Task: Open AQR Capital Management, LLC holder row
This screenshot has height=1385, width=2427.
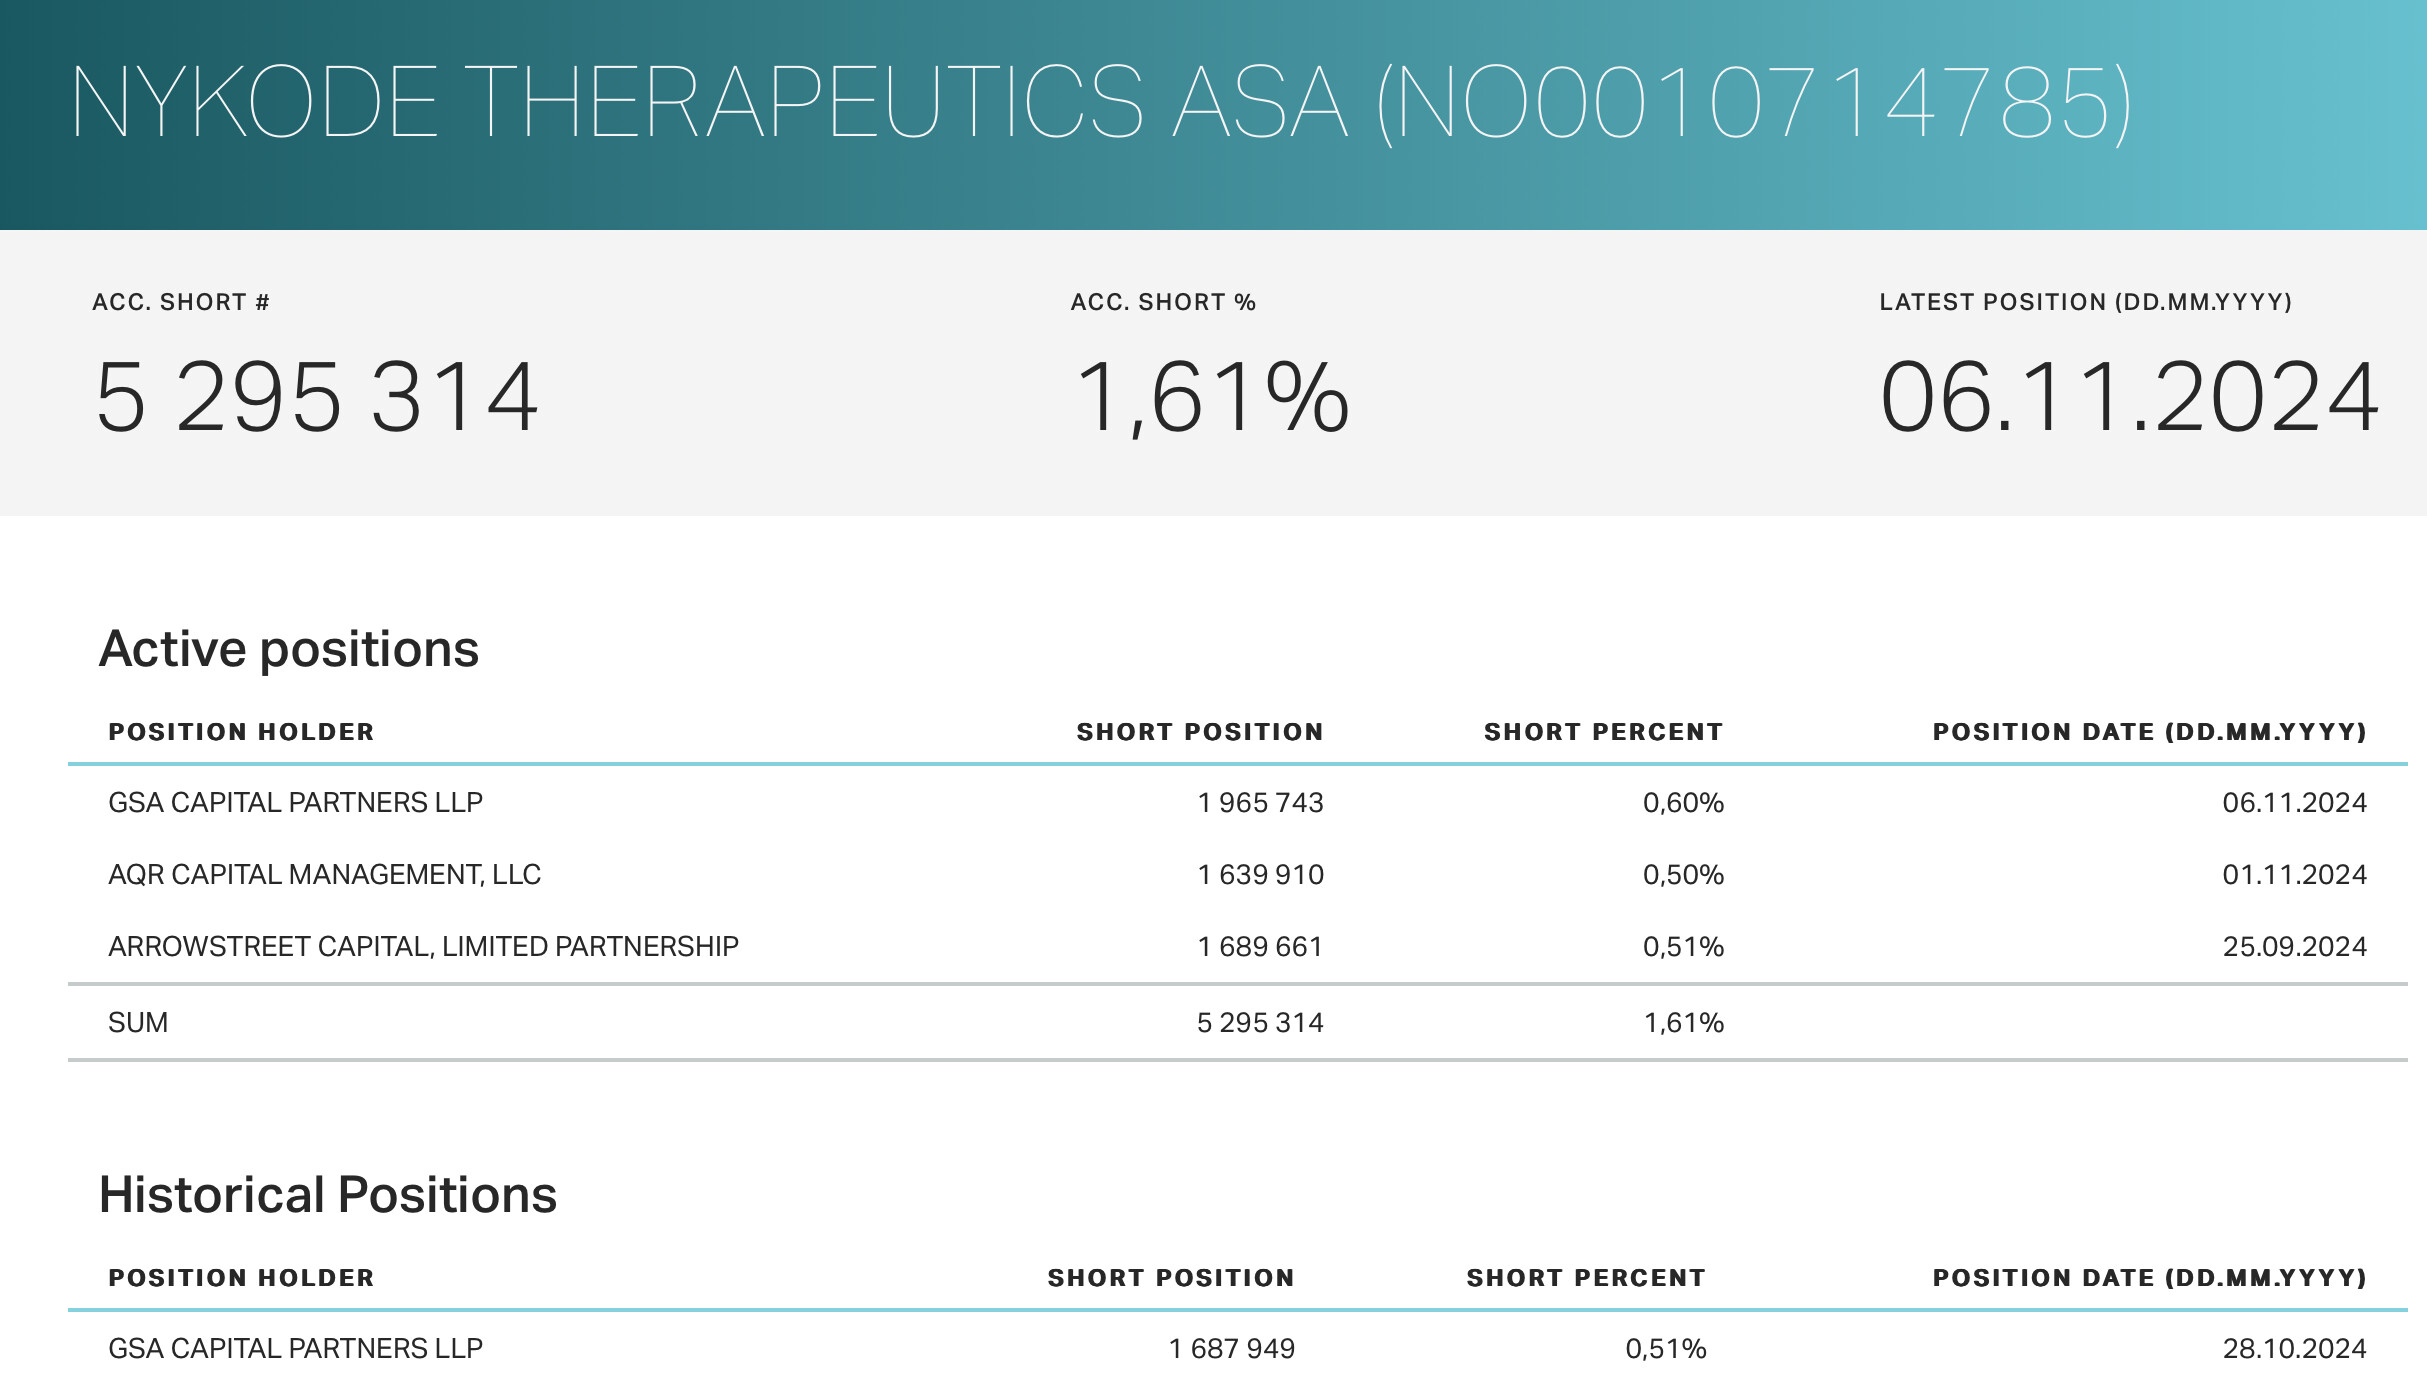Action: point(324,875)
